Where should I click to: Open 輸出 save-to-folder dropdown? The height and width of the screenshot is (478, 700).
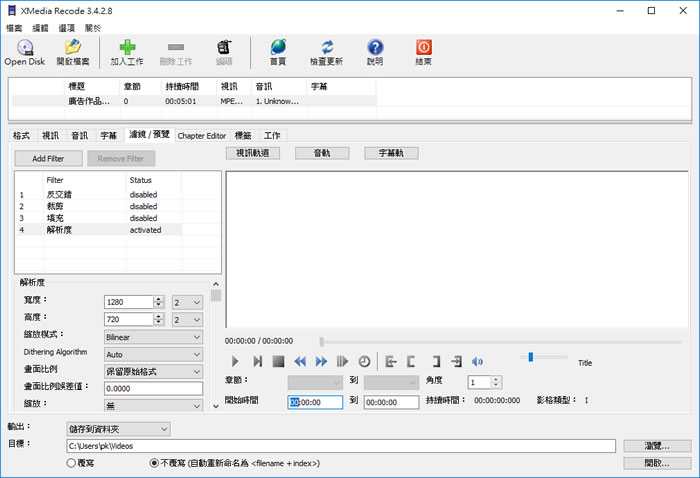(x=118, y=429)
